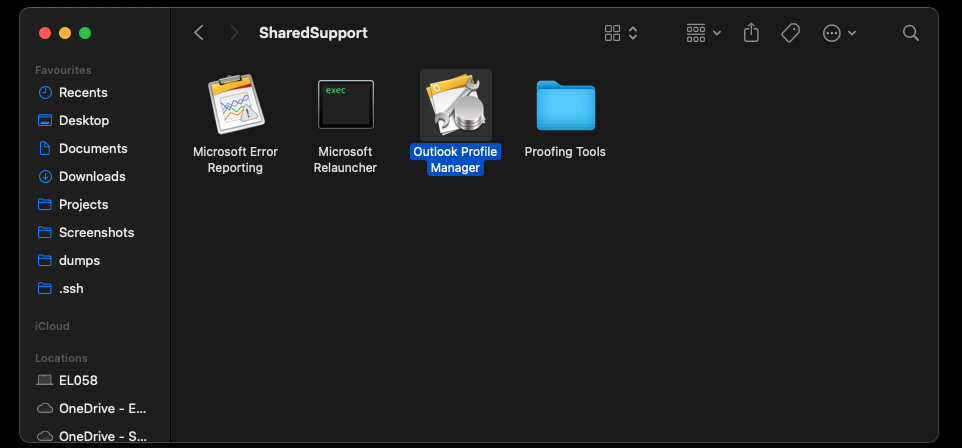
Task: Go back with the left chevron
Action: tap(199, 33)
